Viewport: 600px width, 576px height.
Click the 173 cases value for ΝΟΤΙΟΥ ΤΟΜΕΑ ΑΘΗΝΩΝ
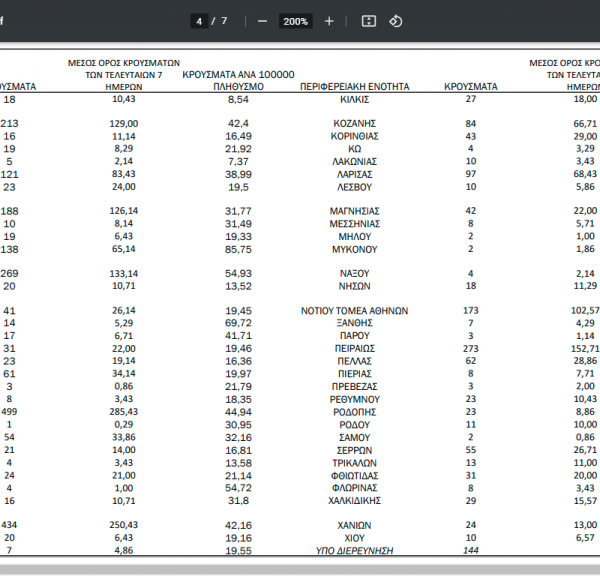point(471,310)
